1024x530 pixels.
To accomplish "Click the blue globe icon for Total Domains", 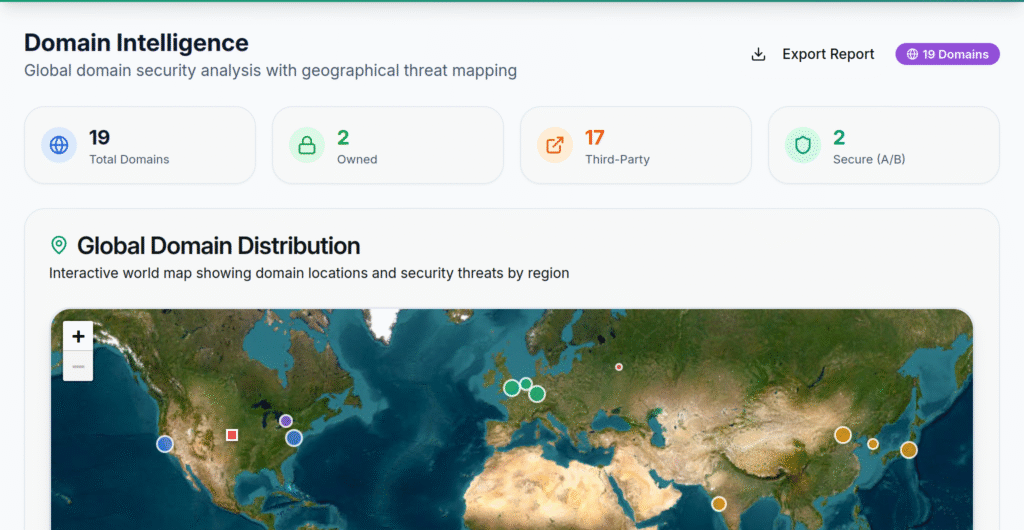I will 59,145.
